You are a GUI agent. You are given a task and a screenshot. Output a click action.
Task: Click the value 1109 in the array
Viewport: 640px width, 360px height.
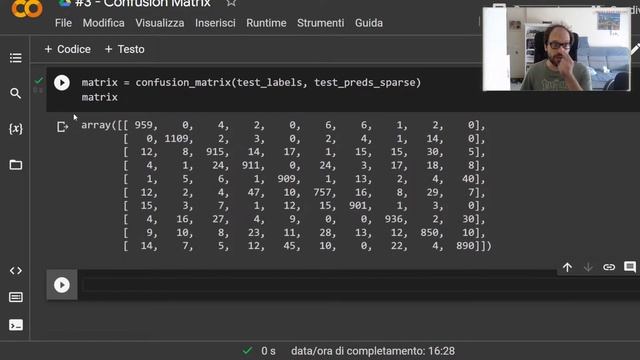click(x=176, y=139)
